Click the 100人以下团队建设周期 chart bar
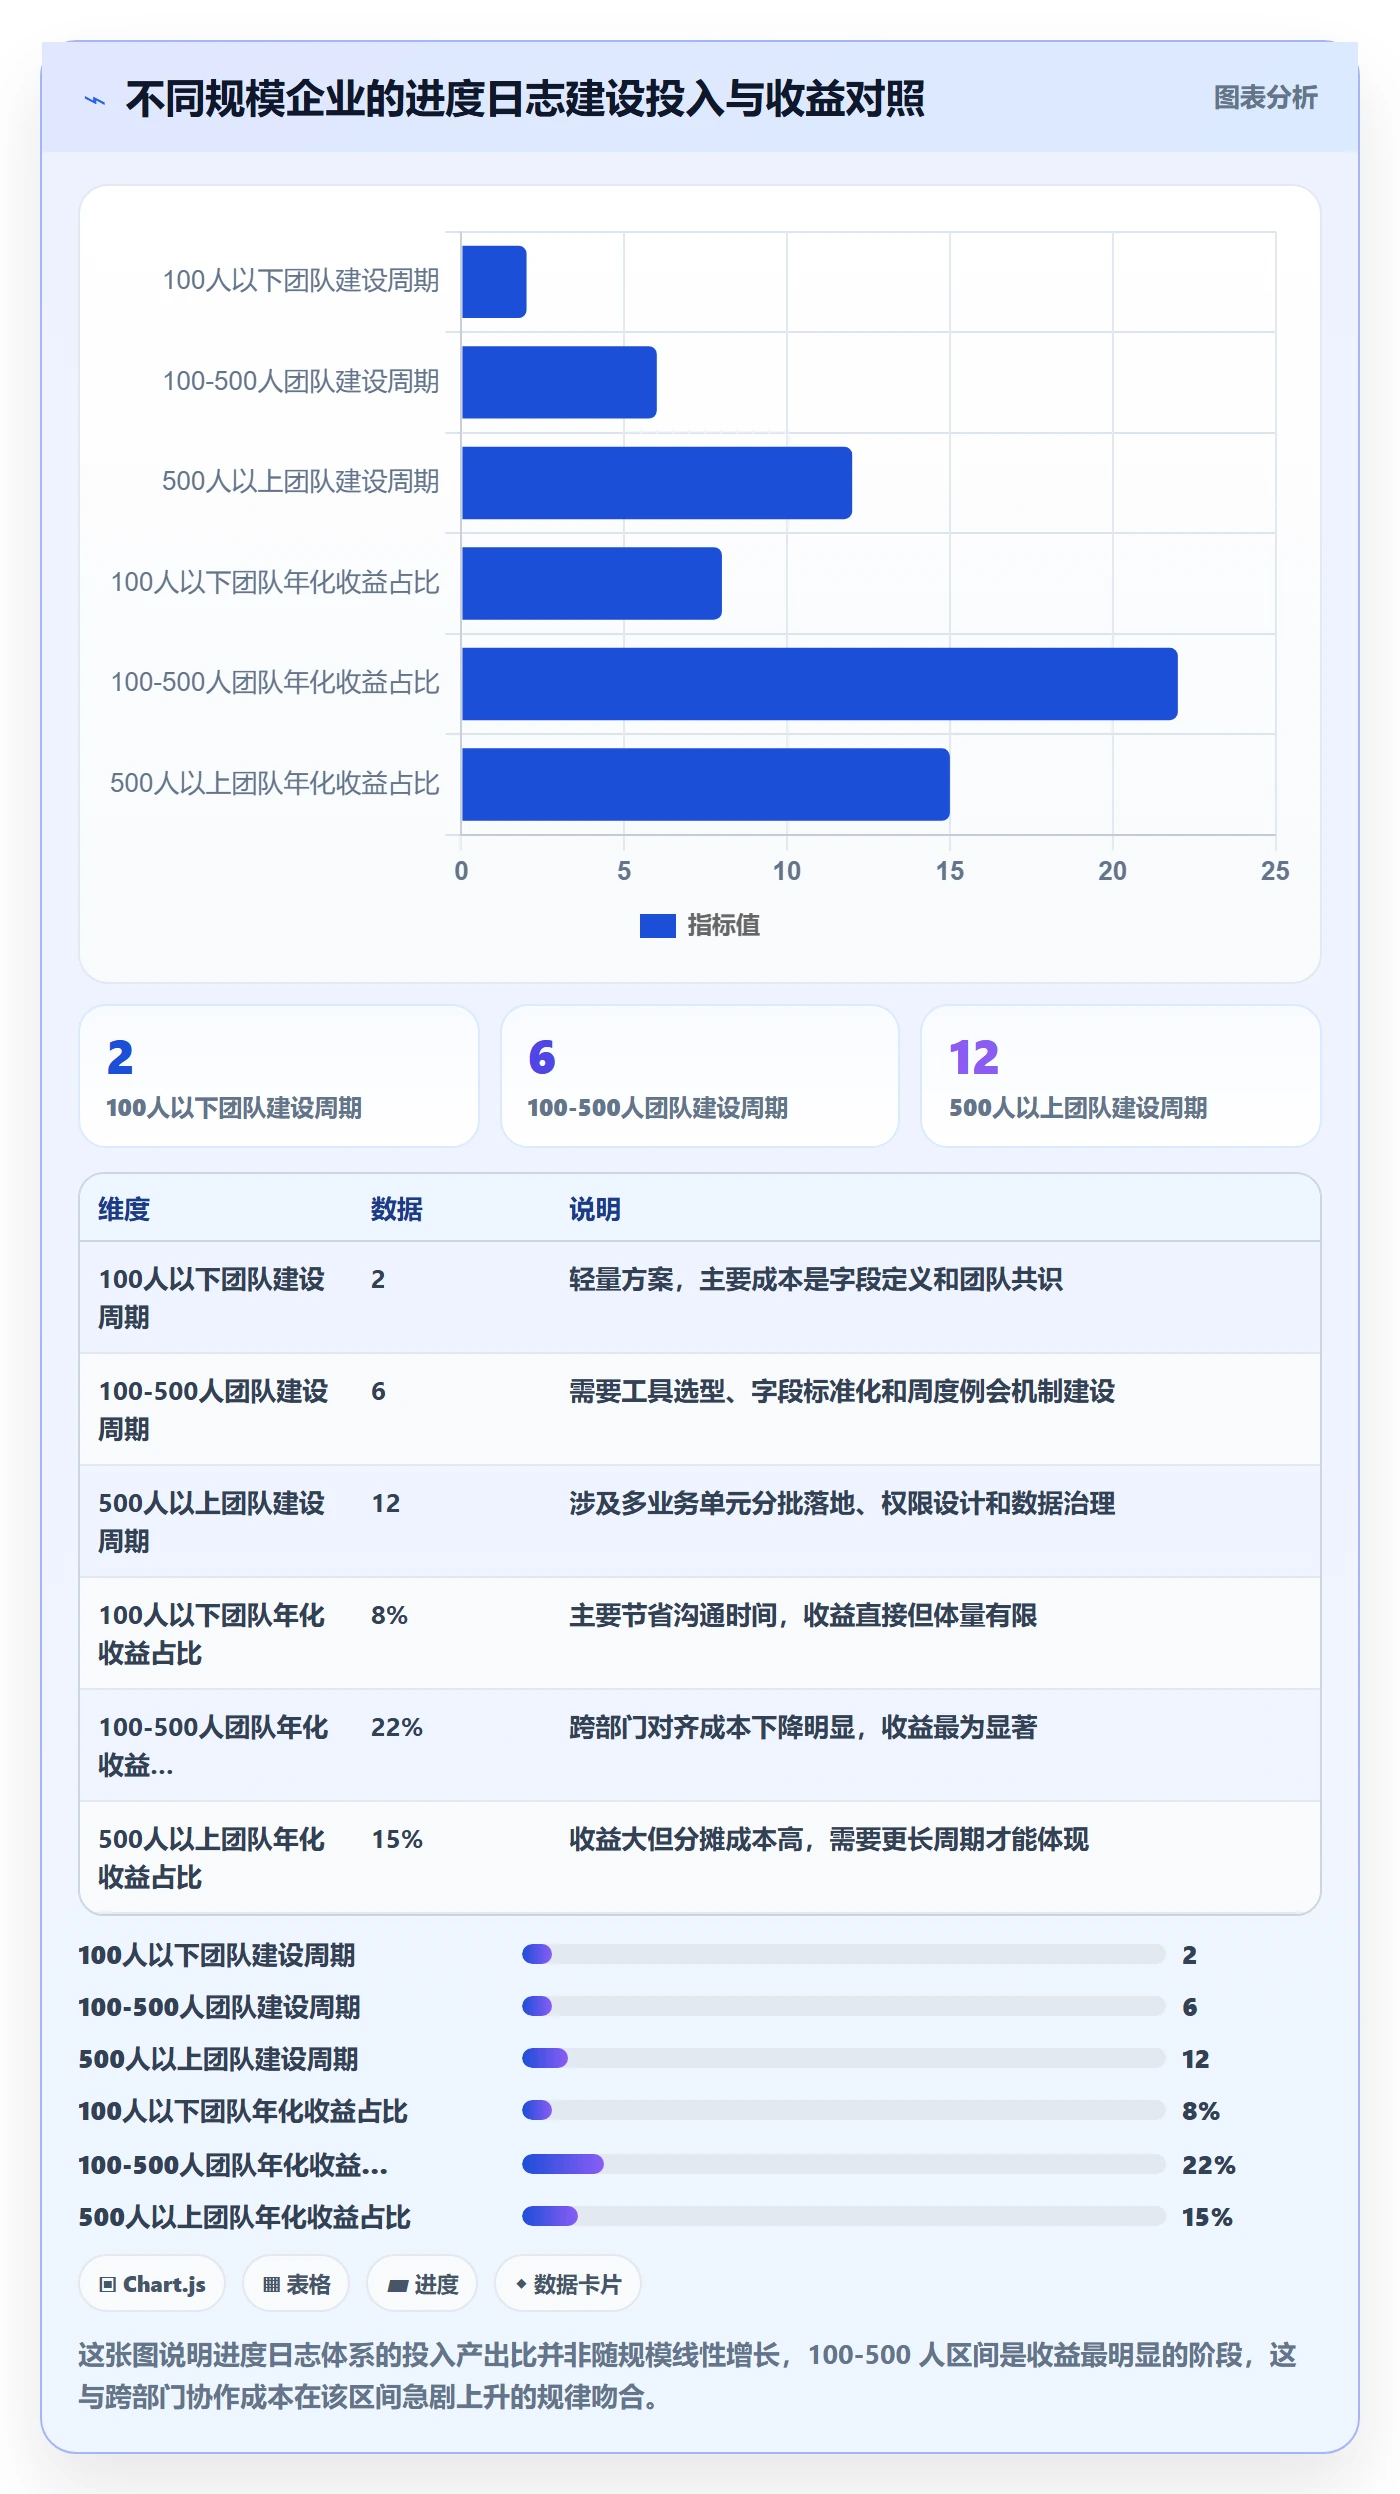Image resolution: width=1400 pixels, height=2494 pixels. click(494, 282)
